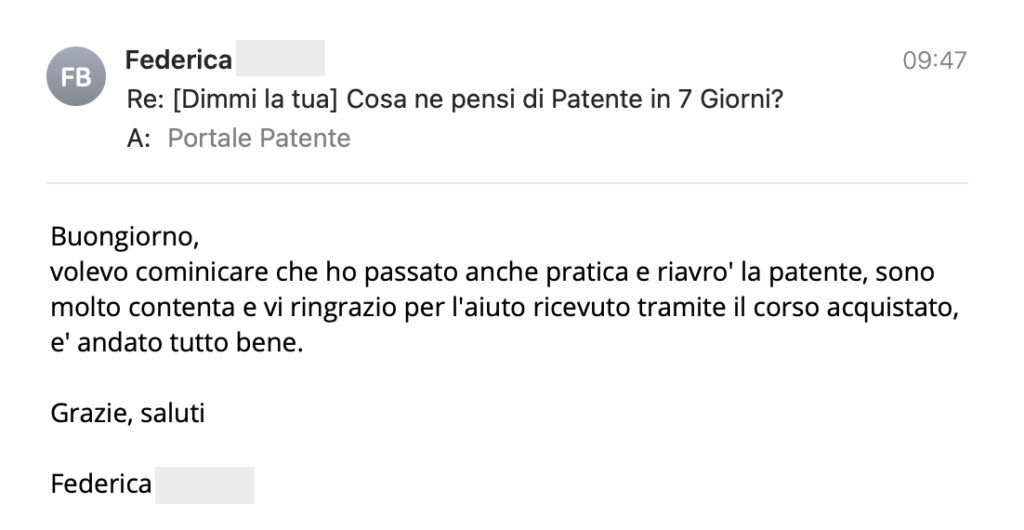Click the Re: prefix in the subject

(x=146, y=101)
